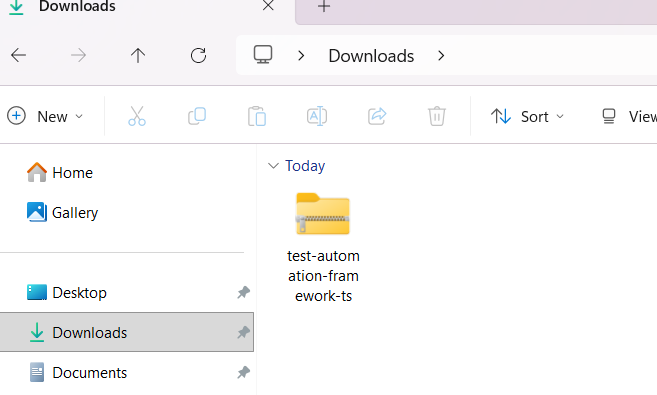Open the View options menu
657x395 pixels.
(x=629, y=116)
